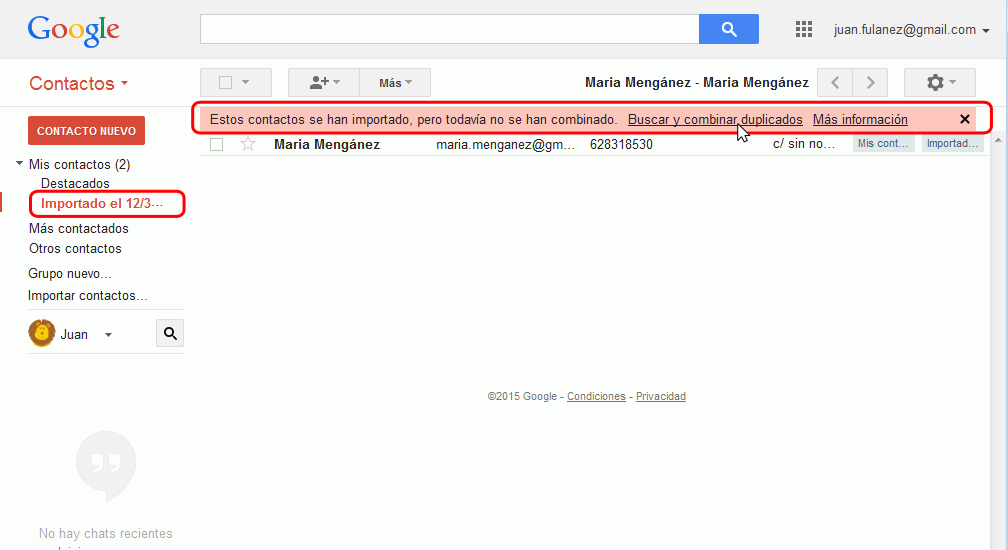Open the Más dropdown menu

[x=395, y=82]
